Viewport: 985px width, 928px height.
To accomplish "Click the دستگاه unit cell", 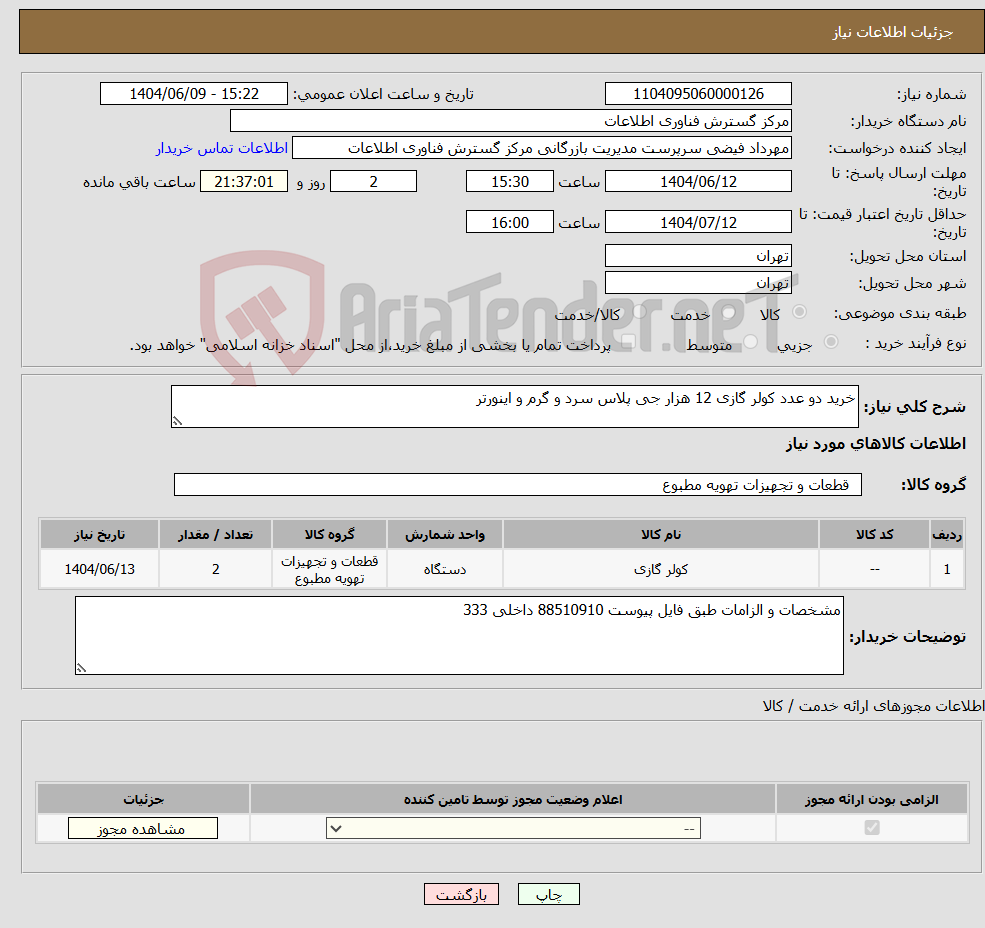I will pos(445,569).
